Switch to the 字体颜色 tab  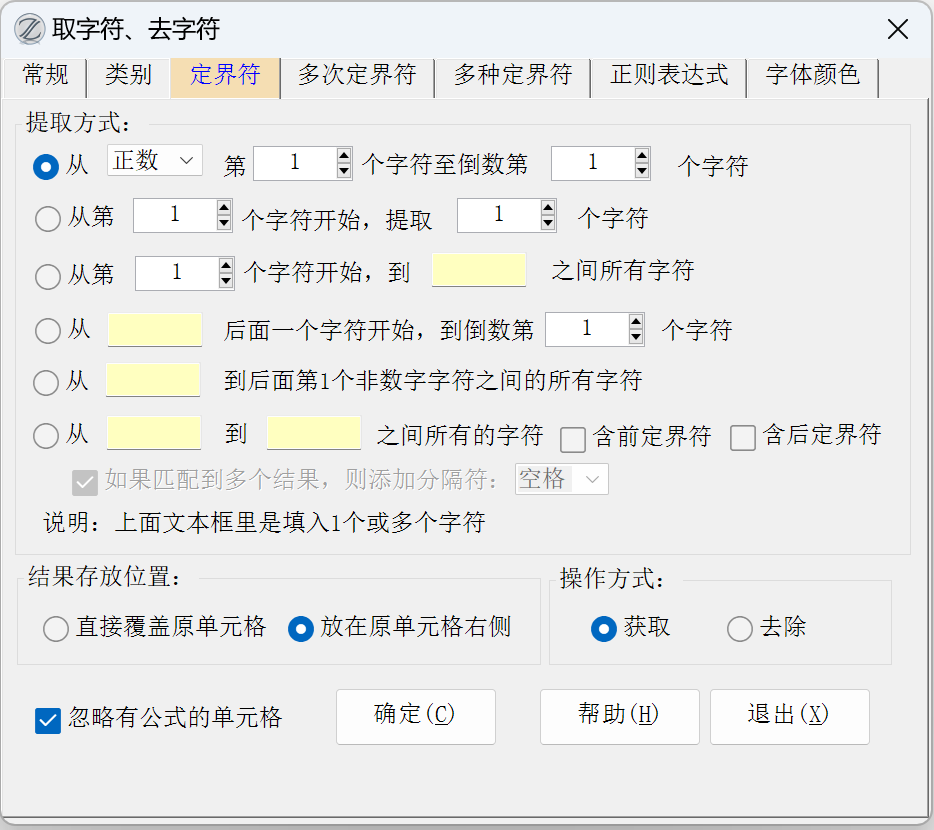tap(812, 76)
